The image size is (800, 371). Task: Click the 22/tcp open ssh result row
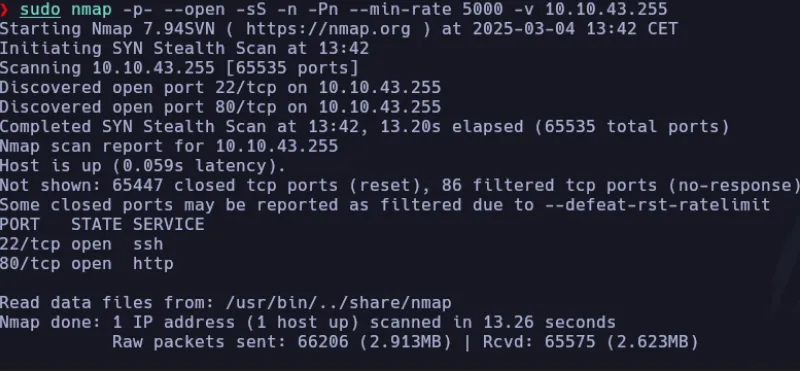point(82,244)
